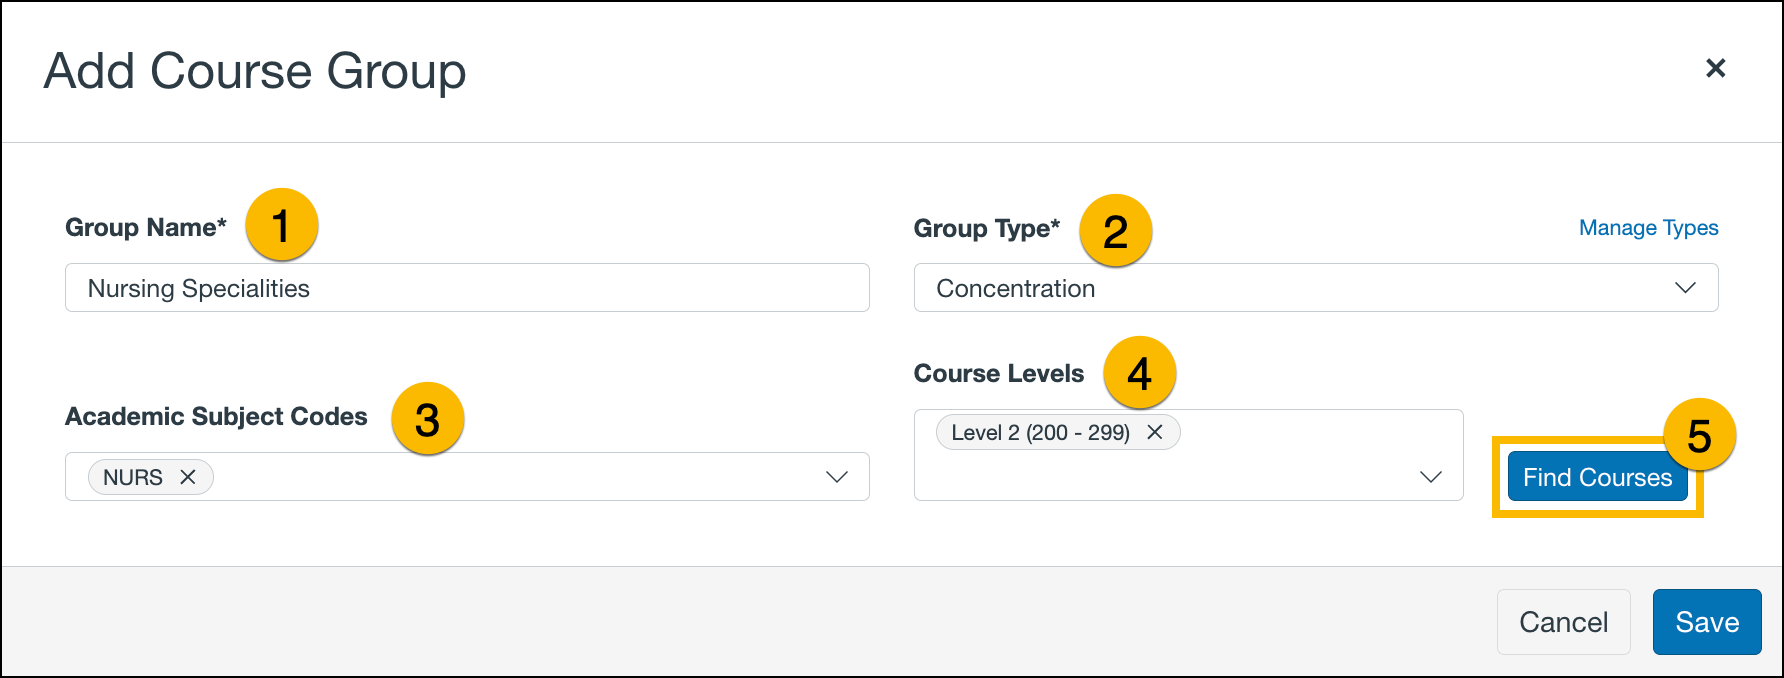Remove the NURS subject code chip
1784x678 pixels.
(x=188, y=477)
